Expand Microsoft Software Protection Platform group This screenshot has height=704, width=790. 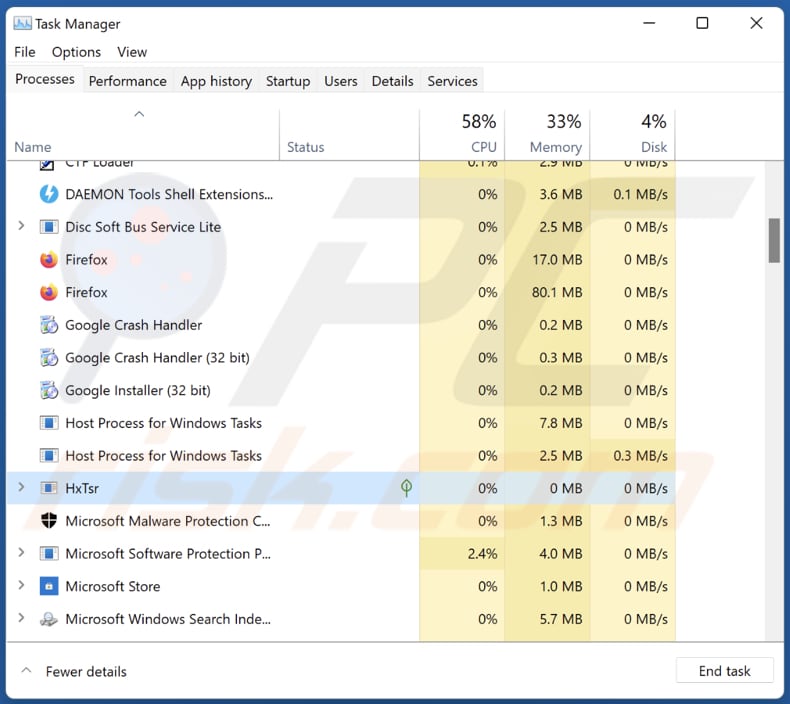(21, 553)
